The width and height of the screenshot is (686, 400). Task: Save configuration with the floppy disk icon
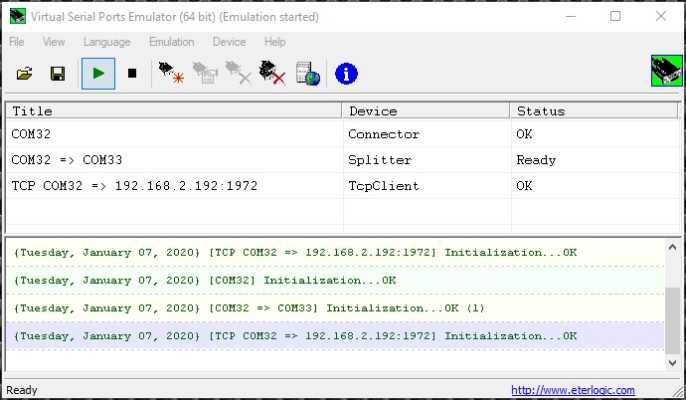[58, 74]
